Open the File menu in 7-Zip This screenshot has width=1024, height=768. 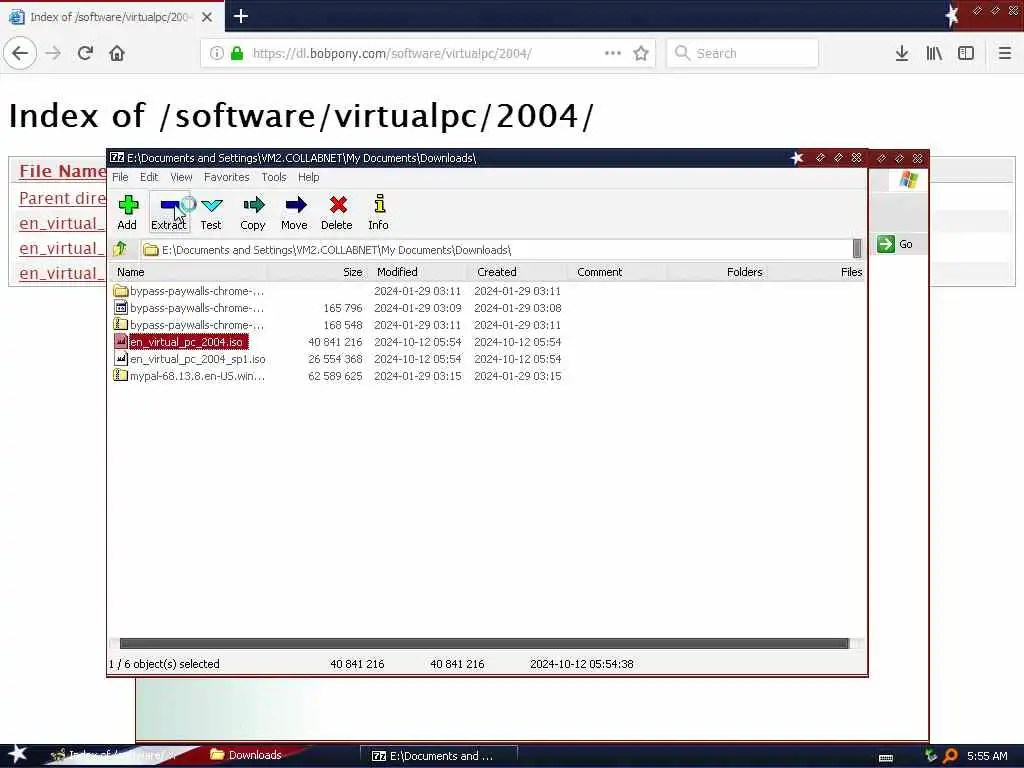120,177
